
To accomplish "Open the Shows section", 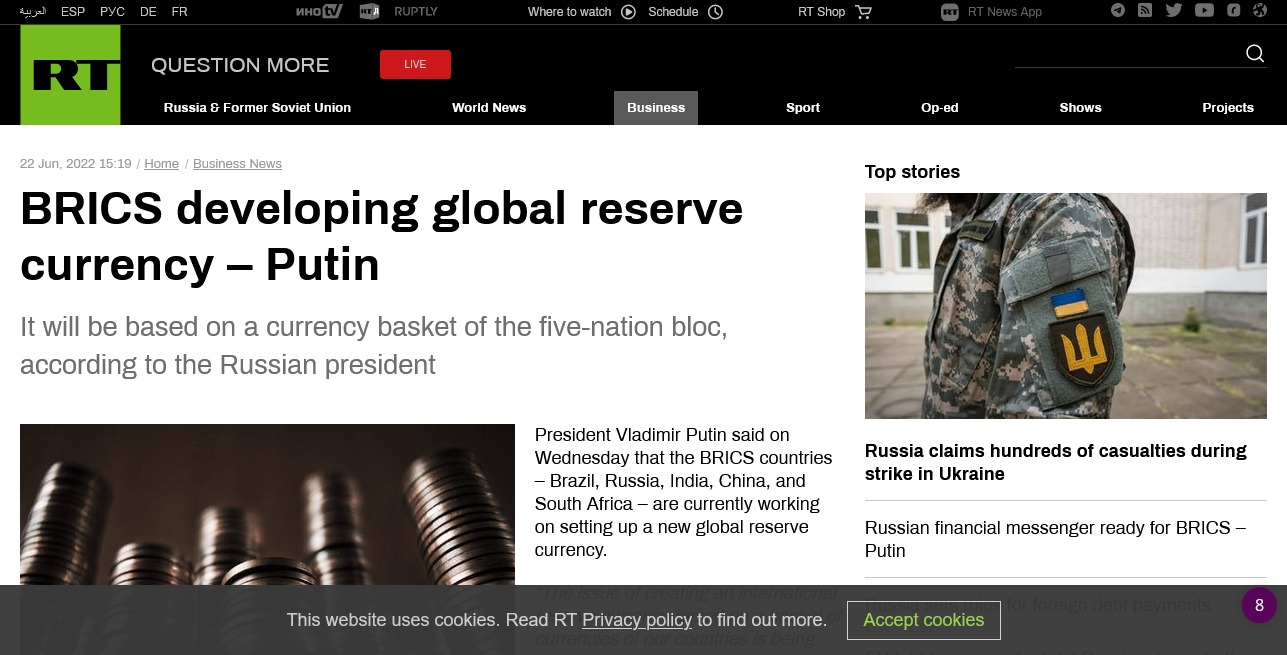I will coord(1081,108).
